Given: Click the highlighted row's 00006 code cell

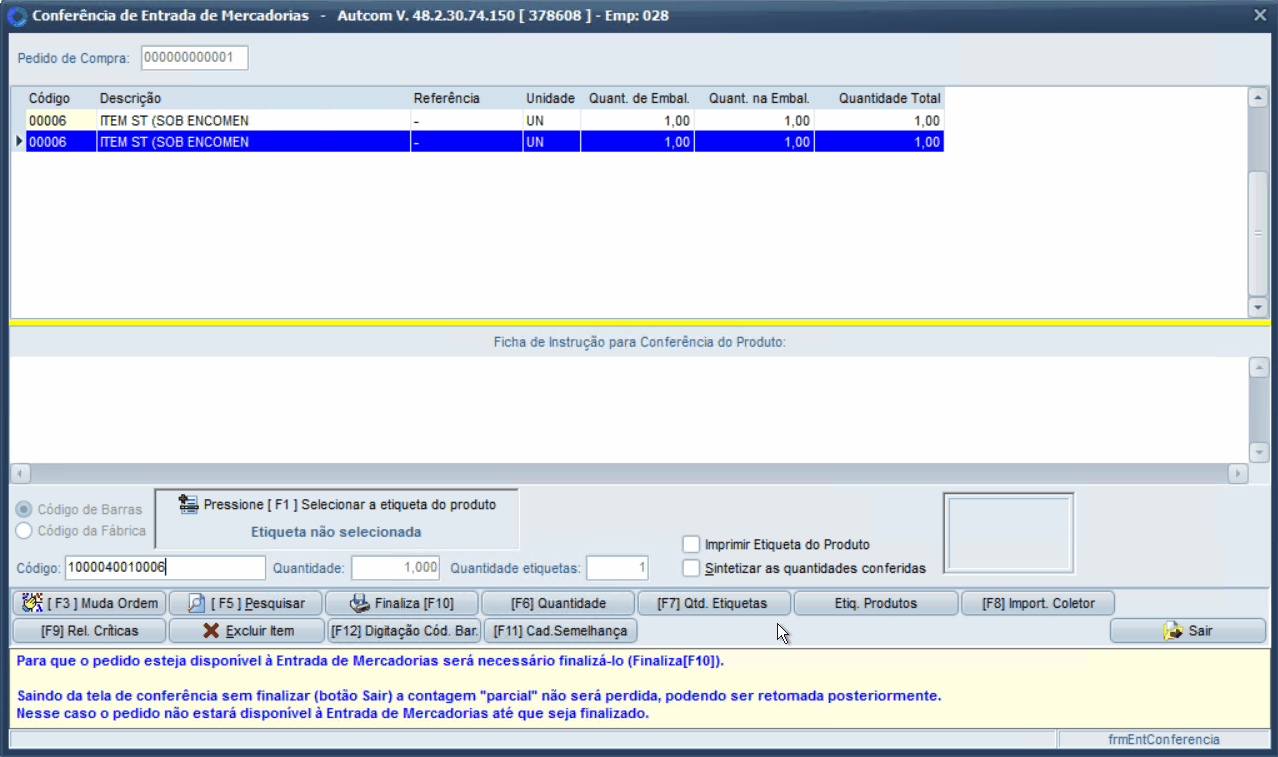Looking at the screenshot, I should [x=60, y=142].
